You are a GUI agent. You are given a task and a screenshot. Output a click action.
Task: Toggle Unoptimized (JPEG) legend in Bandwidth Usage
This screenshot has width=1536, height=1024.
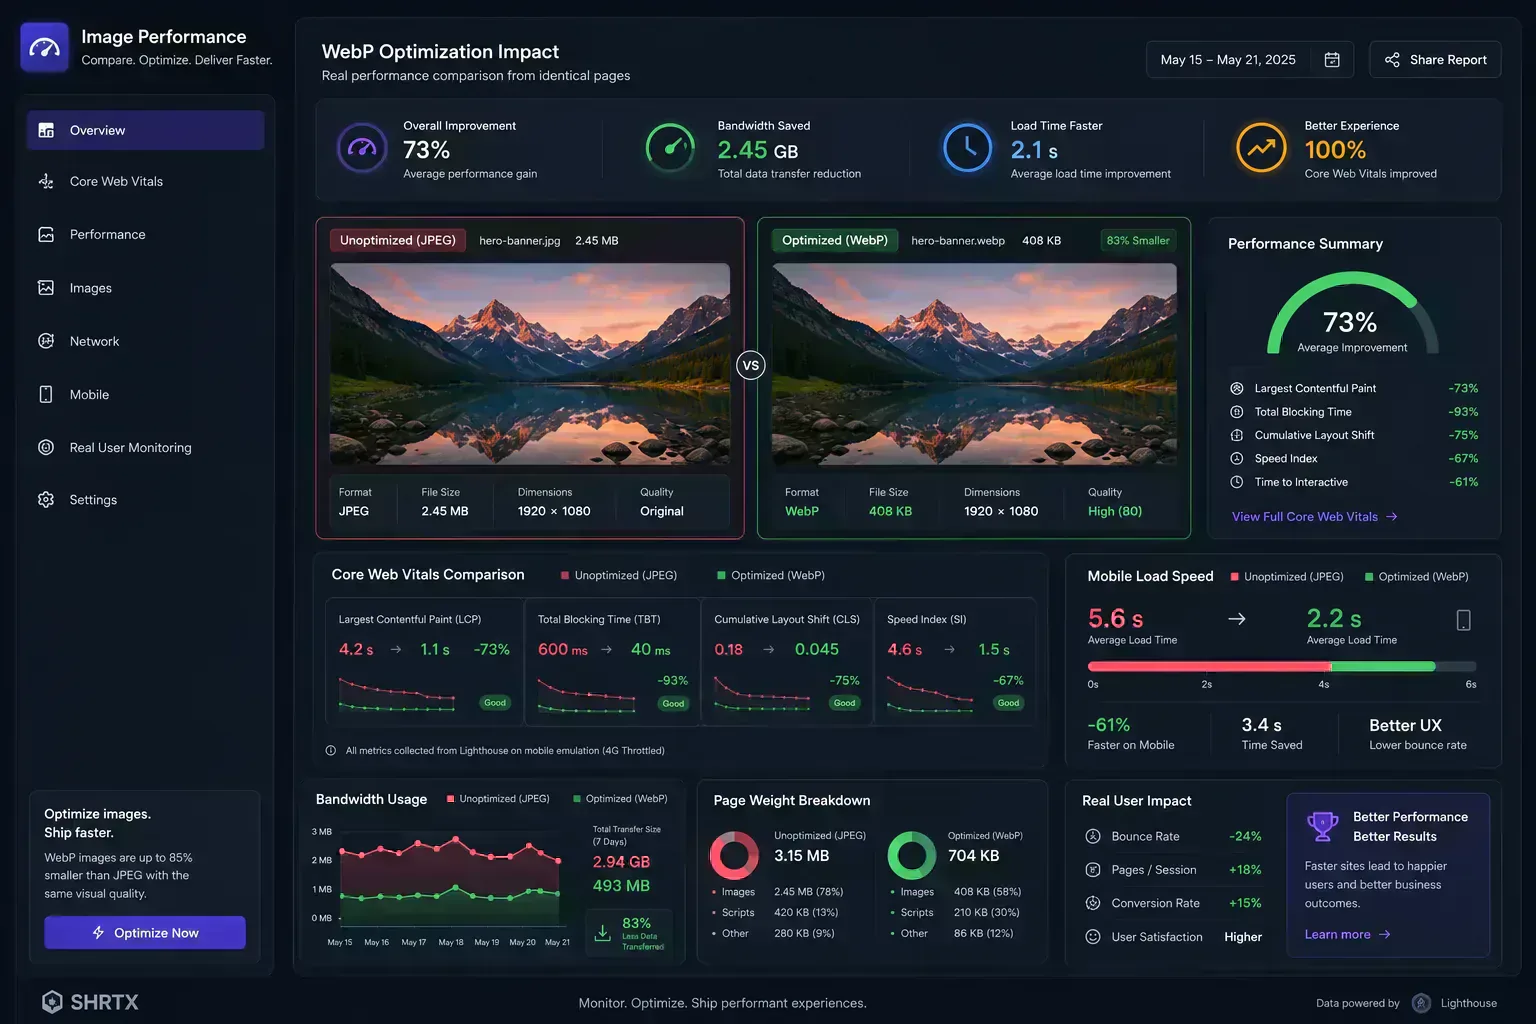[498, 799]
